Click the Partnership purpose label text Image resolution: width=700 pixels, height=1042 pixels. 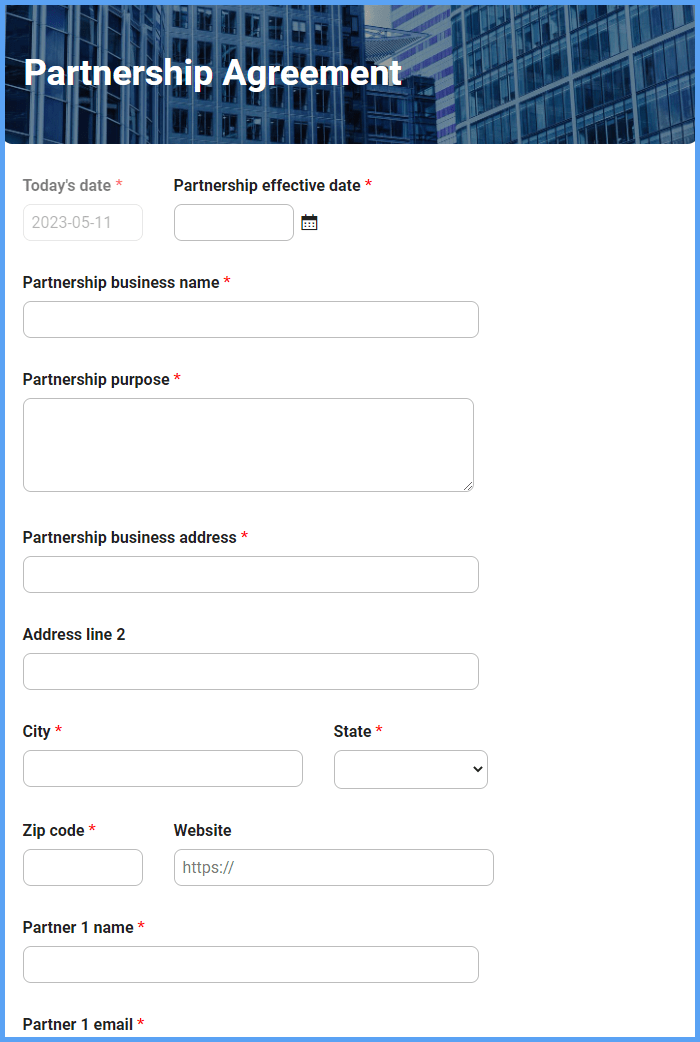[x=96, y=379]
